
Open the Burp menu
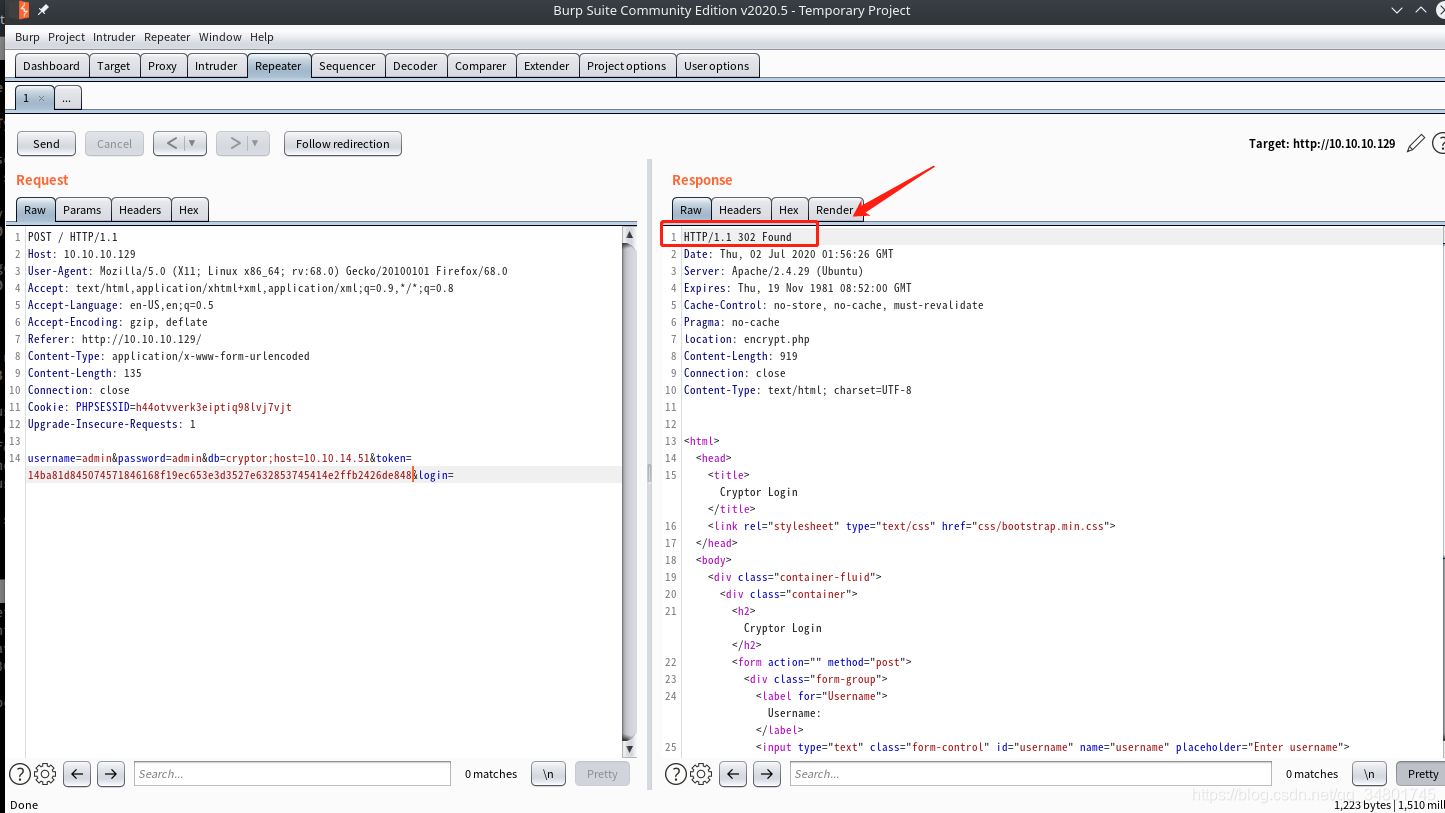pyautogui.click(x=27, y=37)
